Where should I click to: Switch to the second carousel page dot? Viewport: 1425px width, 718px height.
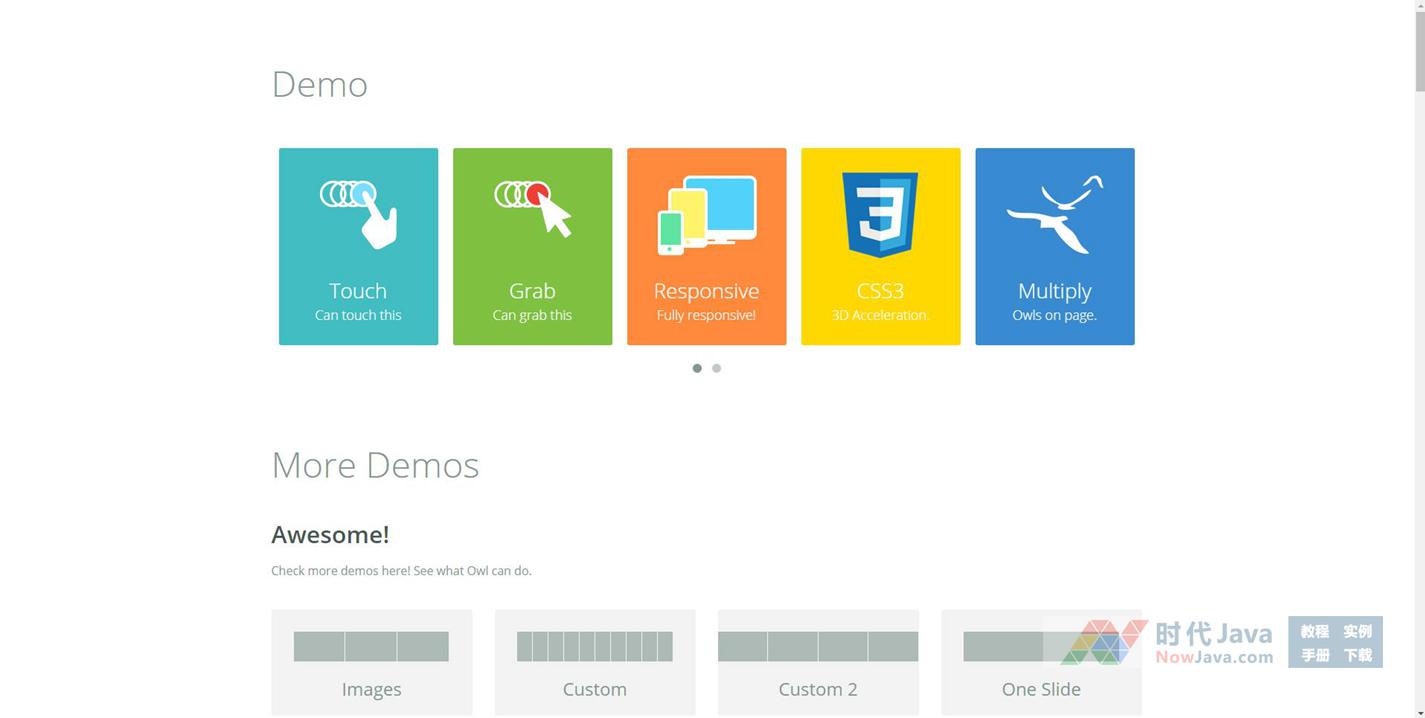point(716,368)
